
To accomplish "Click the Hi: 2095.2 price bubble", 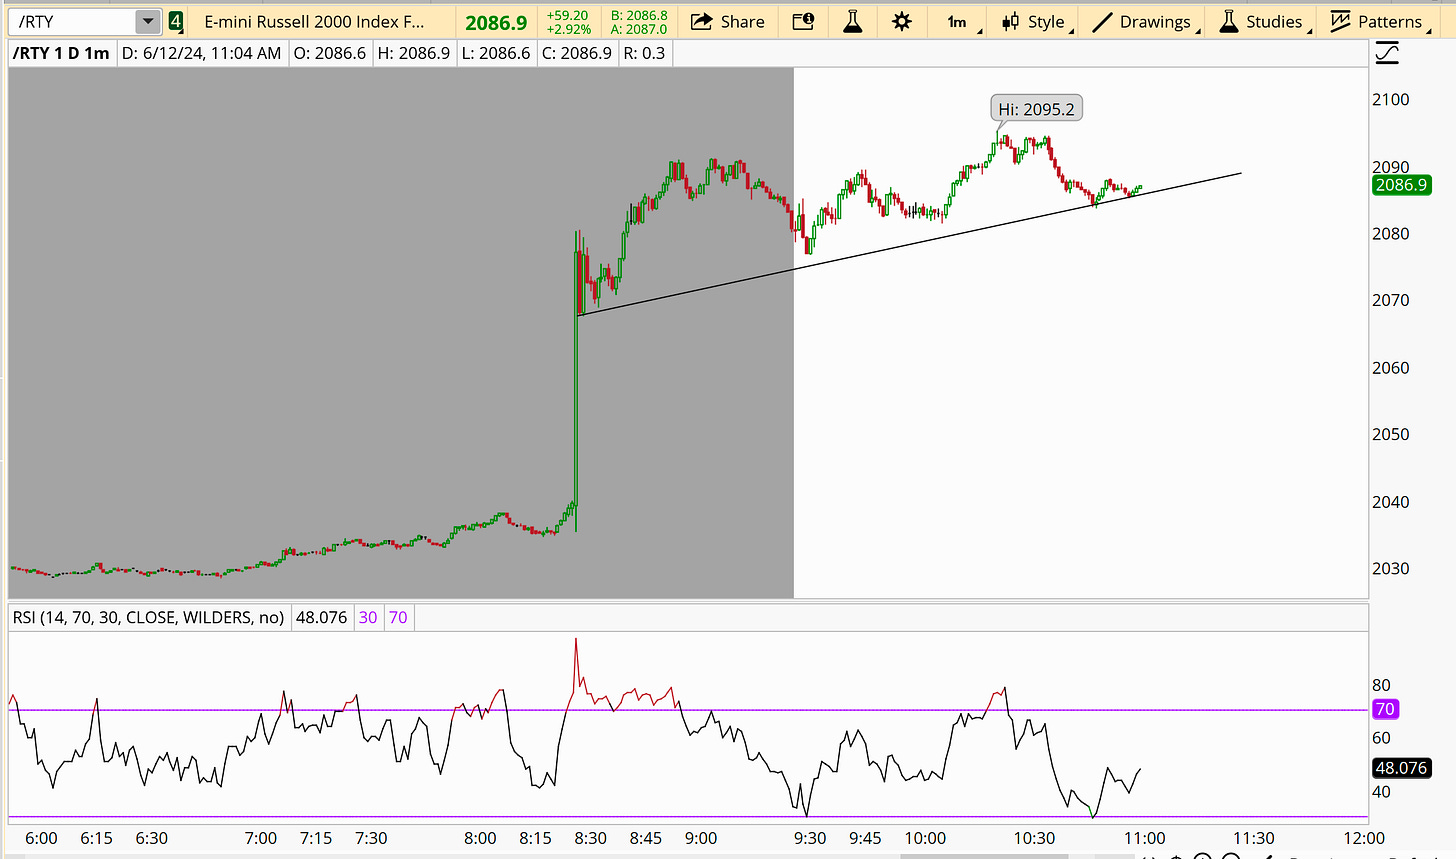I will (1037, 109).
